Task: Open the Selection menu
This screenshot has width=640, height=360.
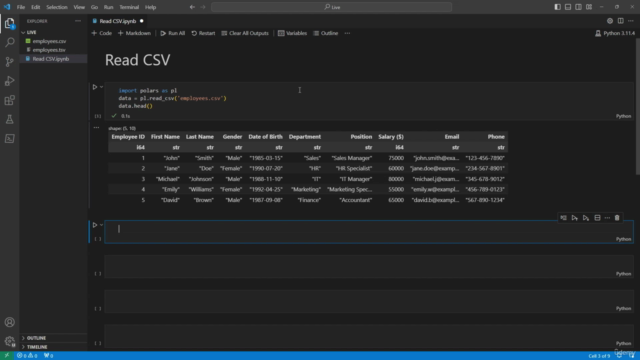Action: tap(57, 7)
